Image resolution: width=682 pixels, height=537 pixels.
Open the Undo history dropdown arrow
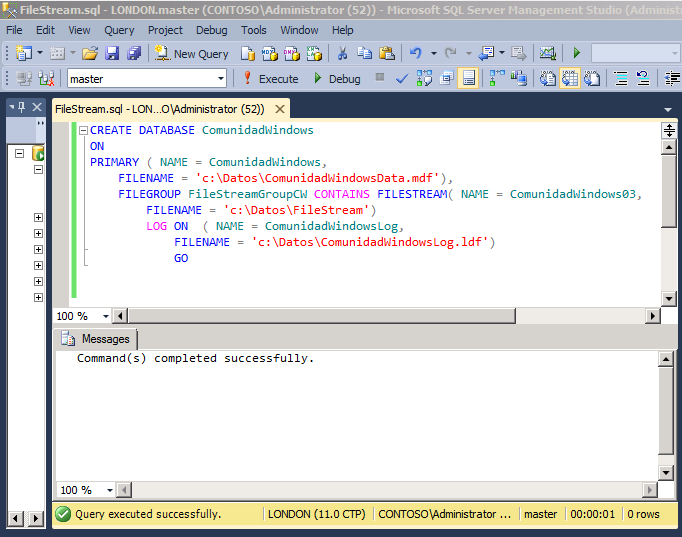pyautogui.click(x=434, y=53)
